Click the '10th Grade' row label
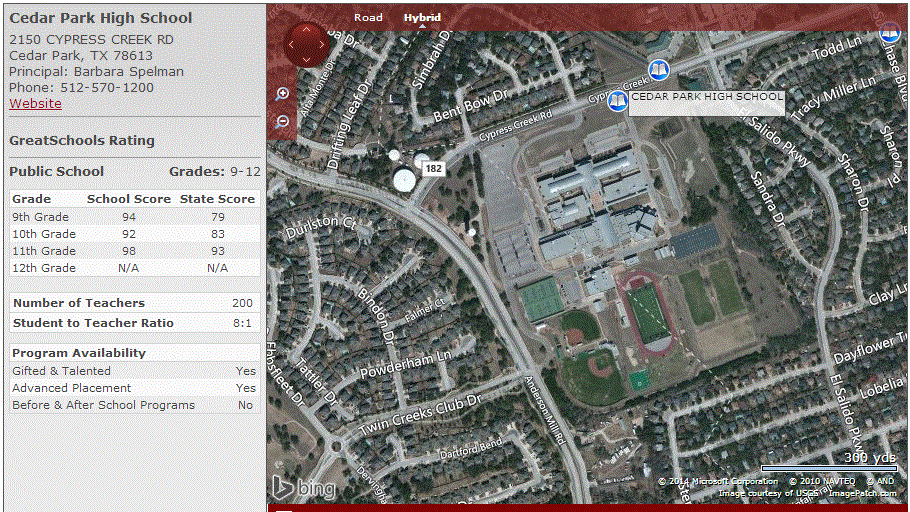This screenshot has height=512, width=910. click(x=44, y=234)
